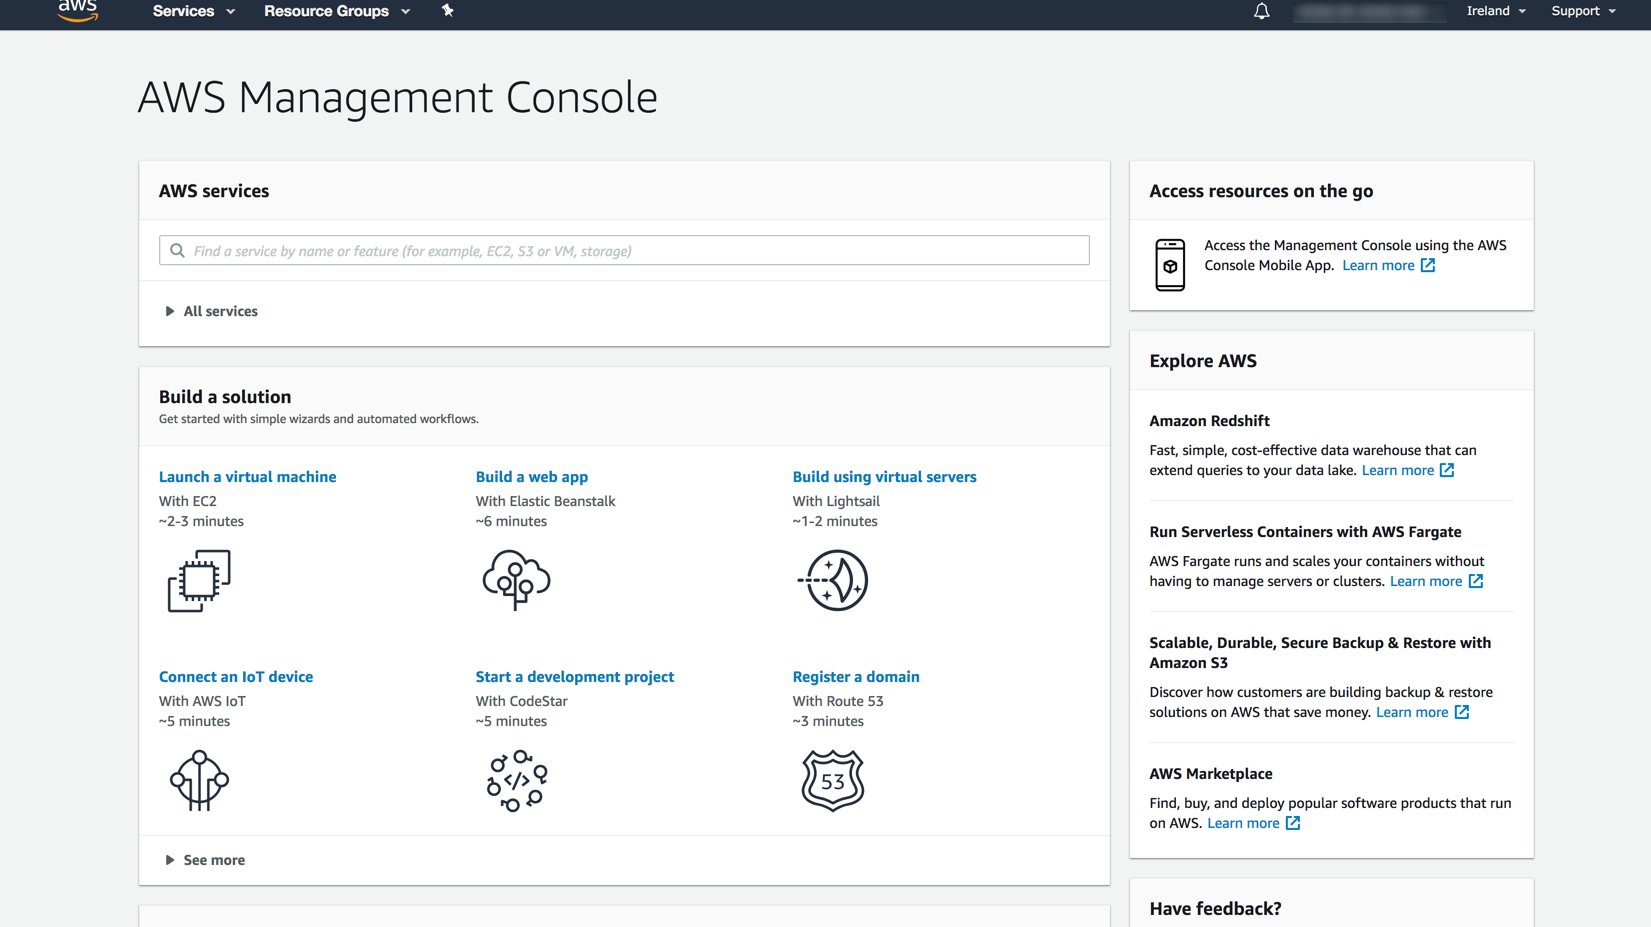Click external-link icon beside Mobile App Learn more
Screen dimensions: 1651x927
(x=1428, y=265)
